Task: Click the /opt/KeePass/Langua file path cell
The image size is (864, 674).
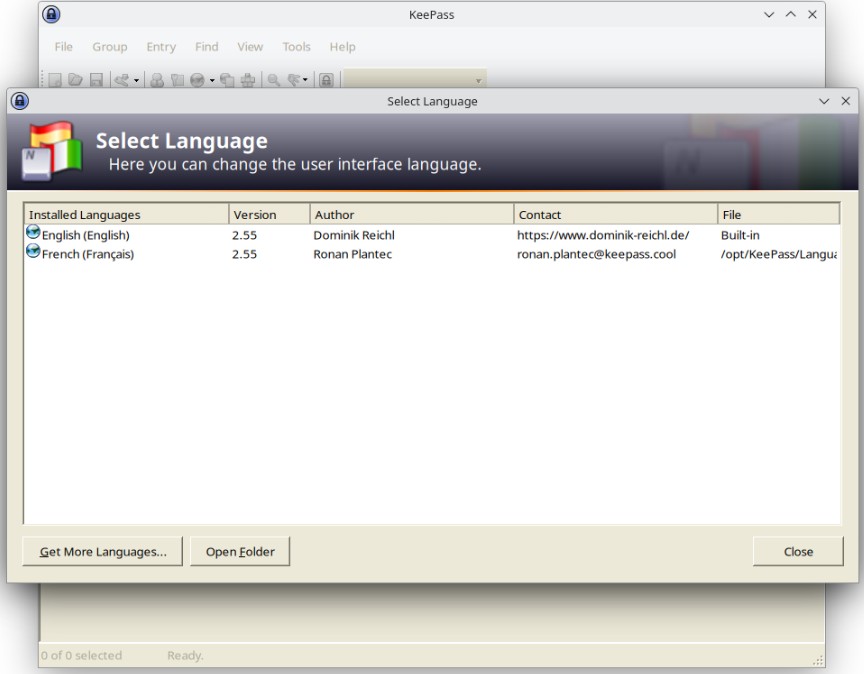Action: pyautogui.click(x=779, y=254)
